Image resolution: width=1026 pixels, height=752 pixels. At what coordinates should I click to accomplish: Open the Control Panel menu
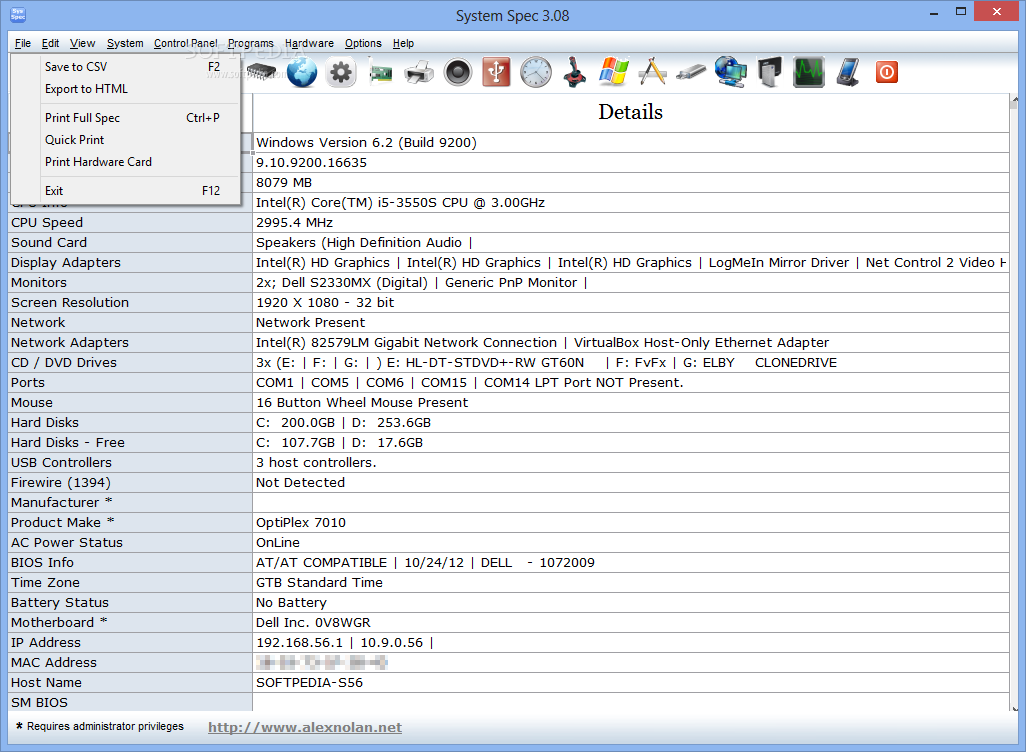[x=186, y=43]
